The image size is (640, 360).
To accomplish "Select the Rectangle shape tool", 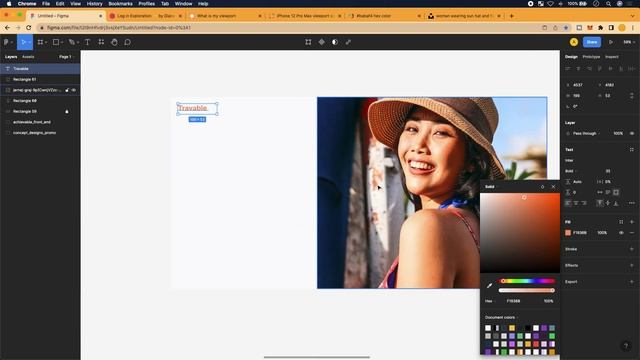I will pyautogui.click(x=56, y=42).
